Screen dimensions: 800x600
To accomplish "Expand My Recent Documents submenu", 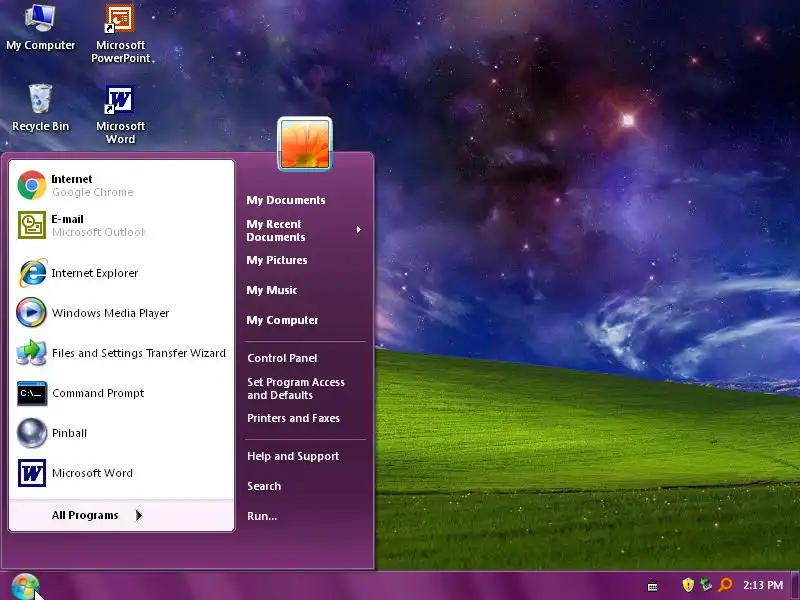I will (305, 230).
